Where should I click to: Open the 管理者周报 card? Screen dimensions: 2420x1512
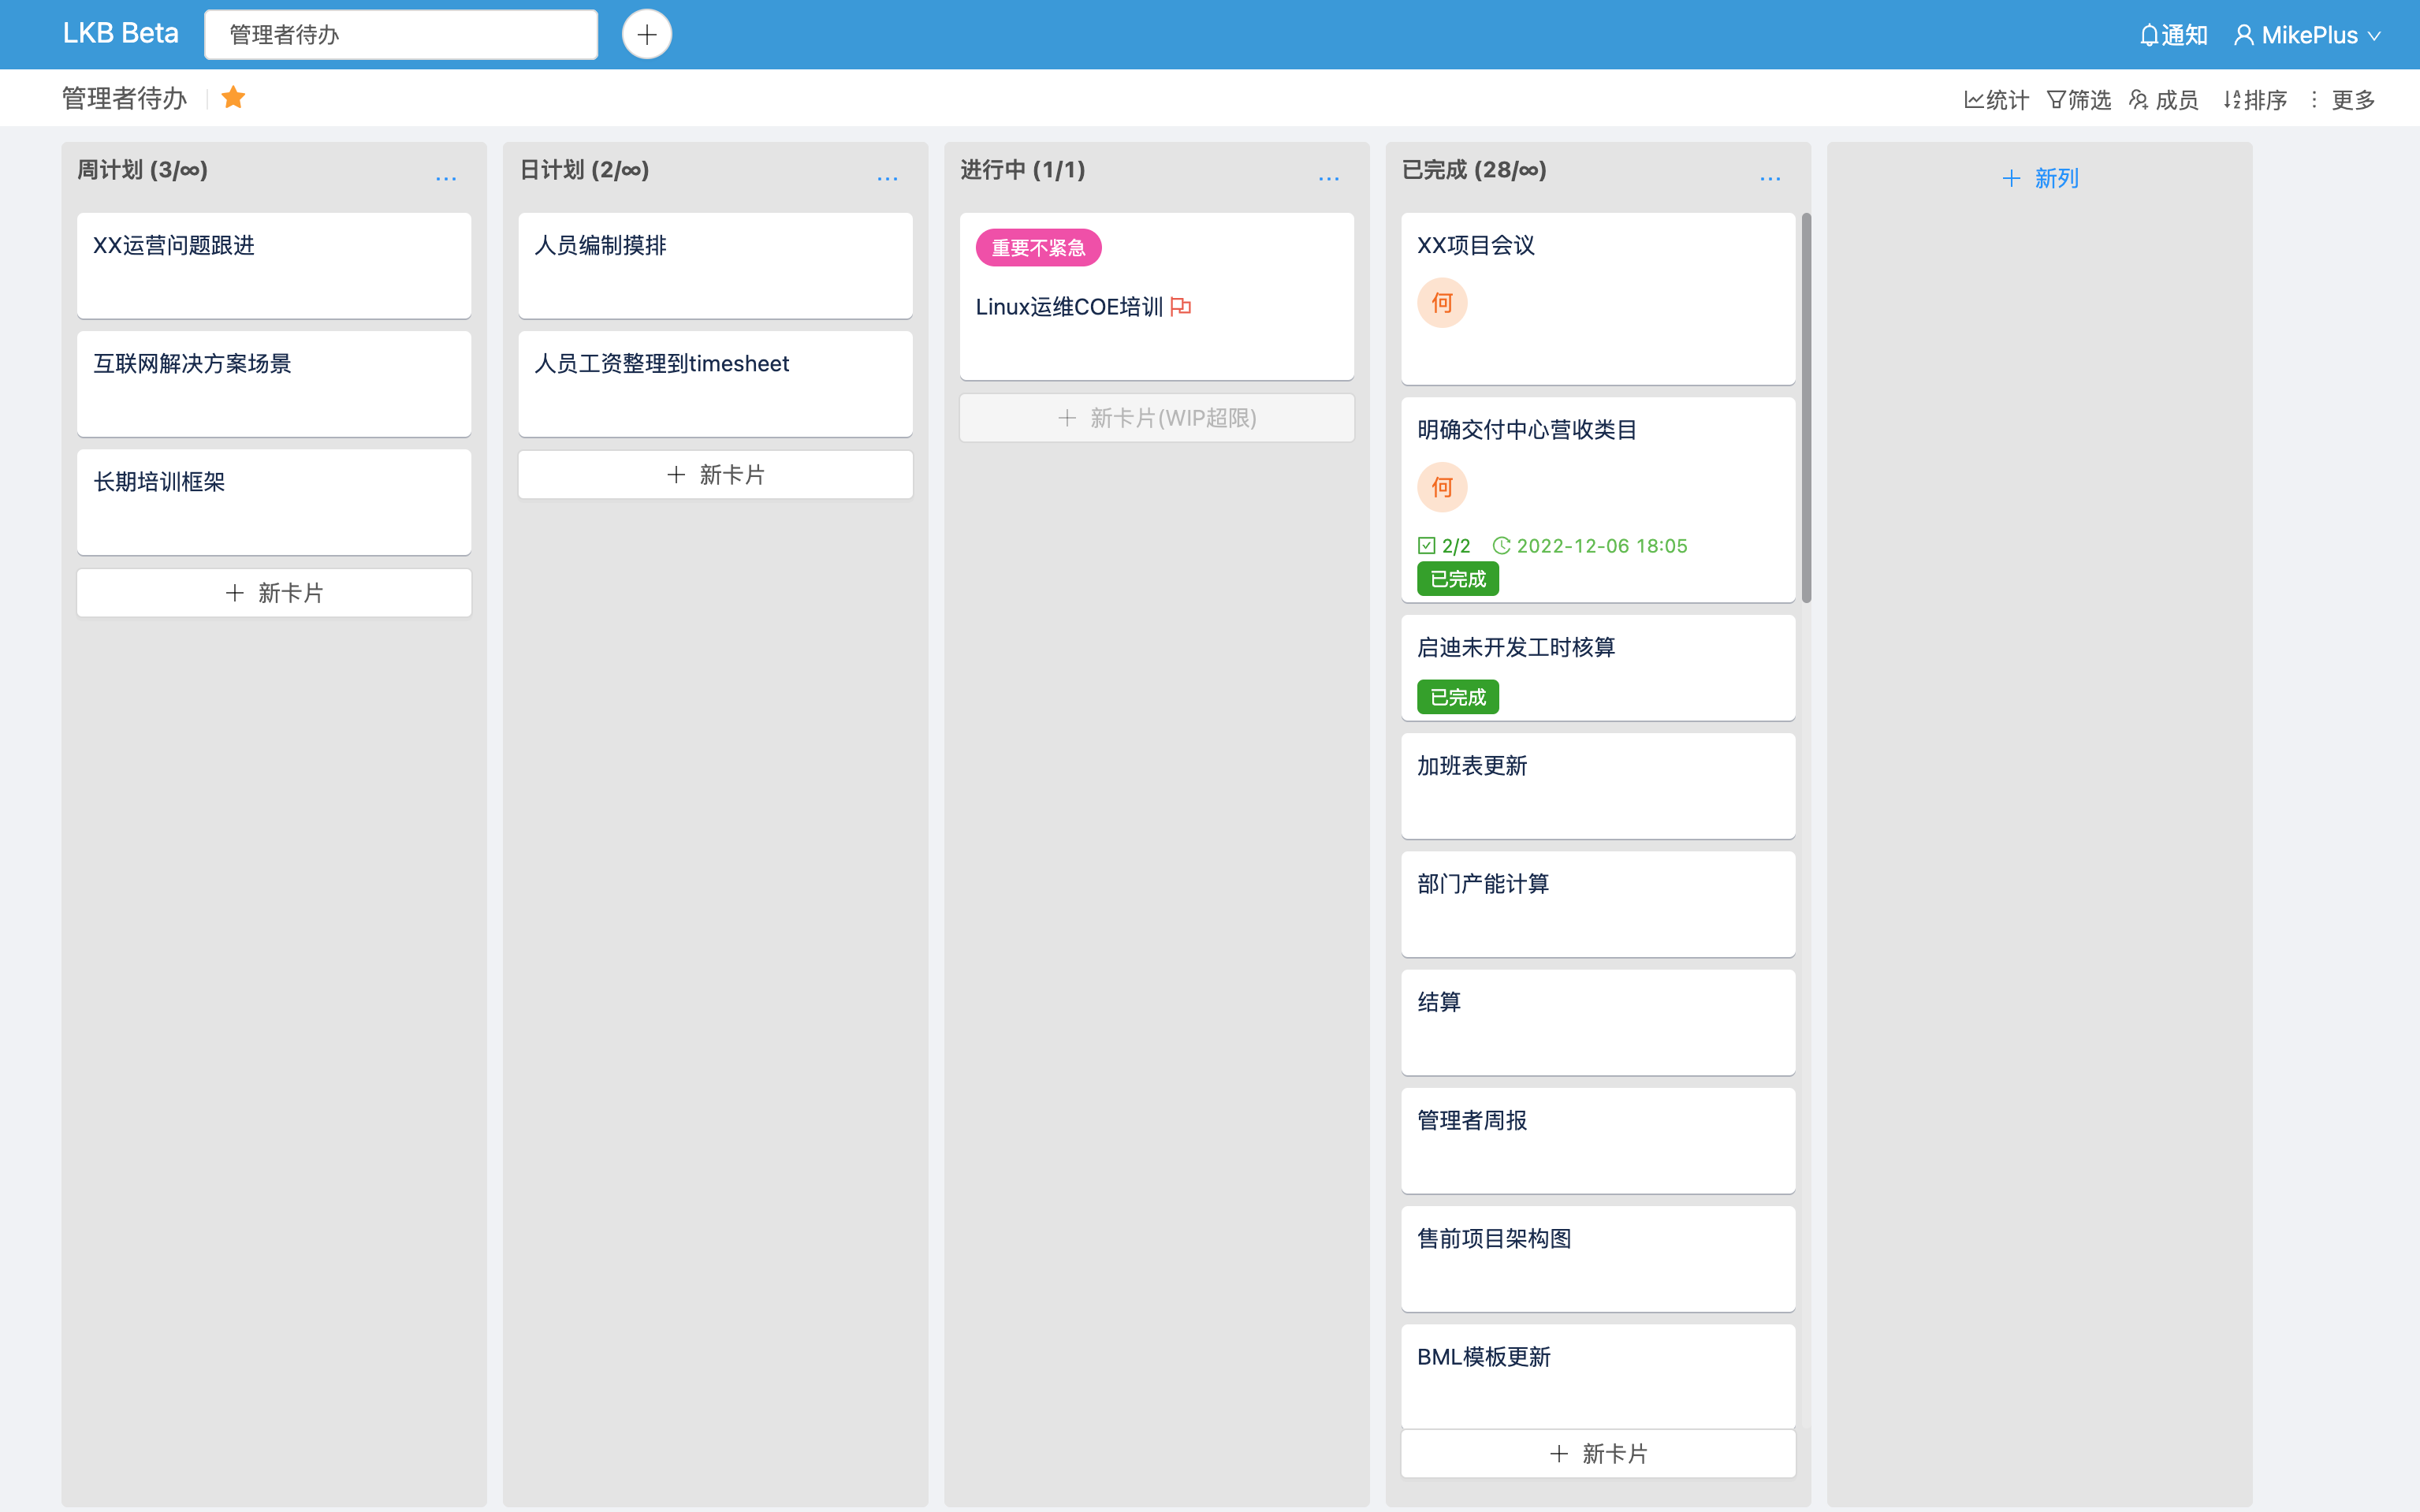coord(1598,1141)
